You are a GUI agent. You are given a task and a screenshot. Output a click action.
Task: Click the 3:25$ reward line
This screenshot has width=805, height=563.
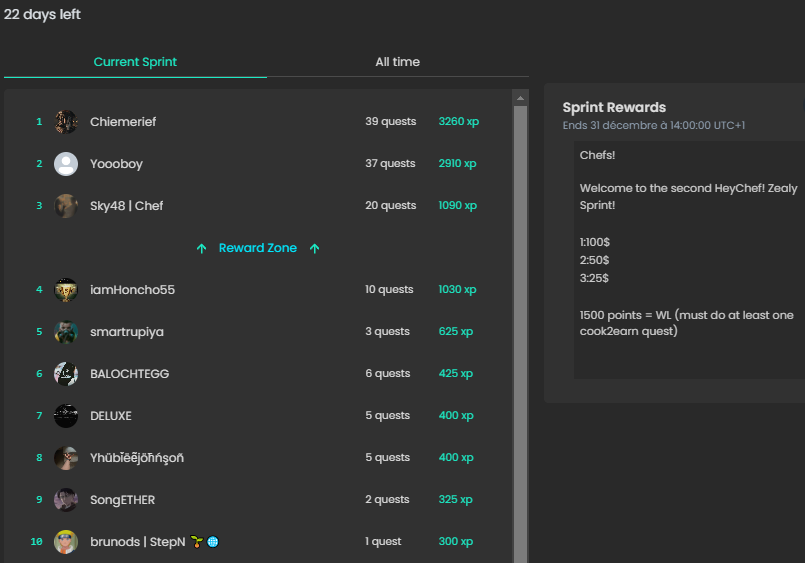[594, 278]
